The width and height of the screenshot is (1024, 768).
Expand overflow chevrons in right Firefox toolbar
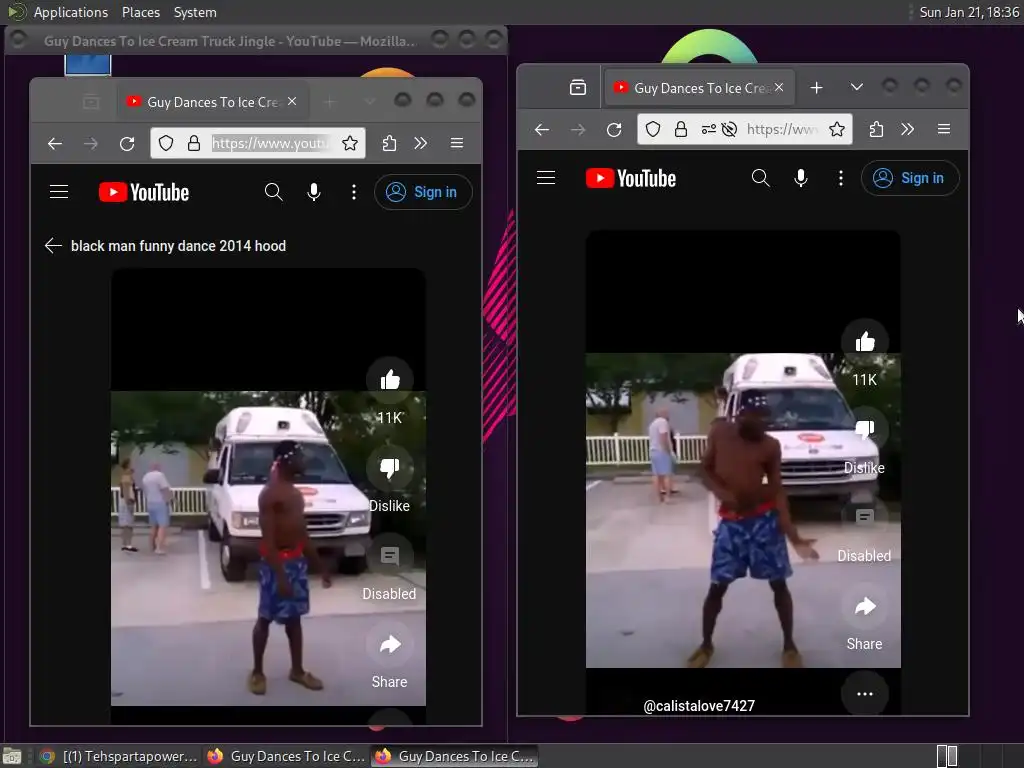(x=908, y=129)
